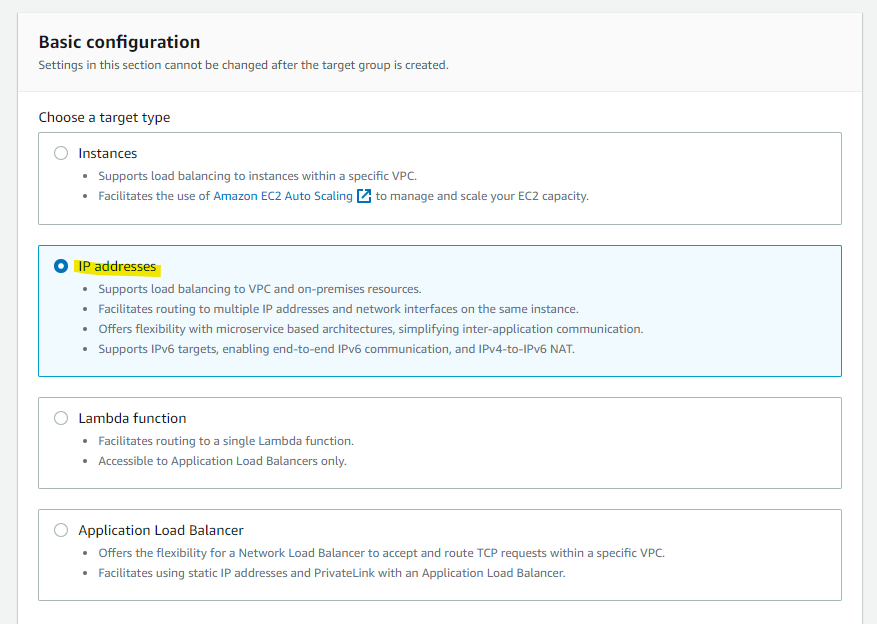This screenshot has width=877, height=624.
Task: Pick the Application Load Balancer radio button
Action: (x=61, y=530)
